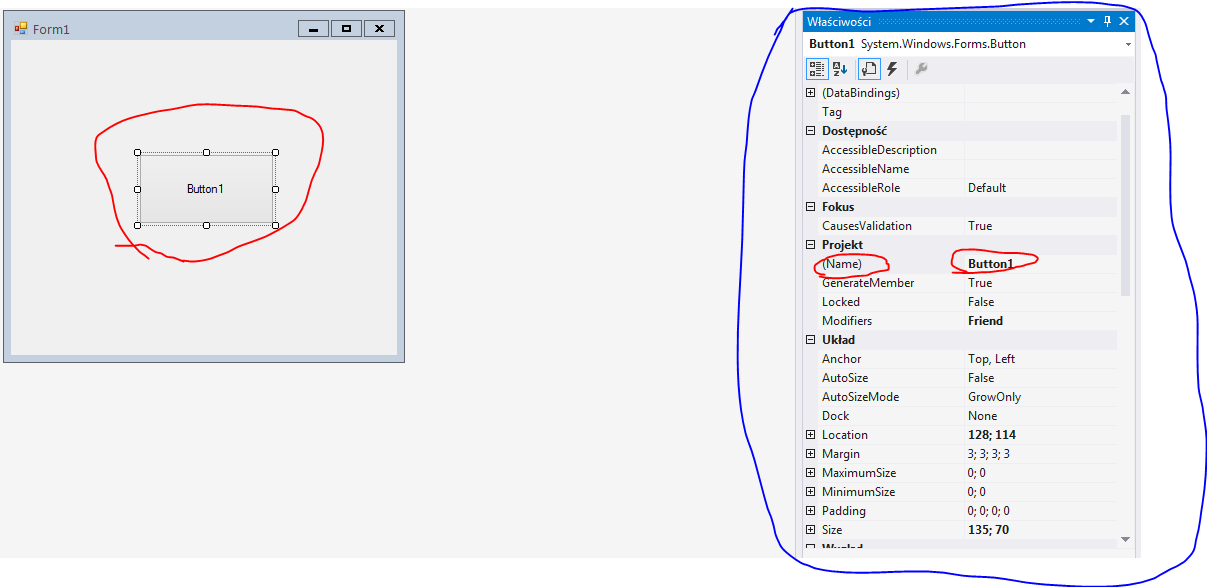
Task: Click the GenerateMember value True
Action: (x=980, y=283)
